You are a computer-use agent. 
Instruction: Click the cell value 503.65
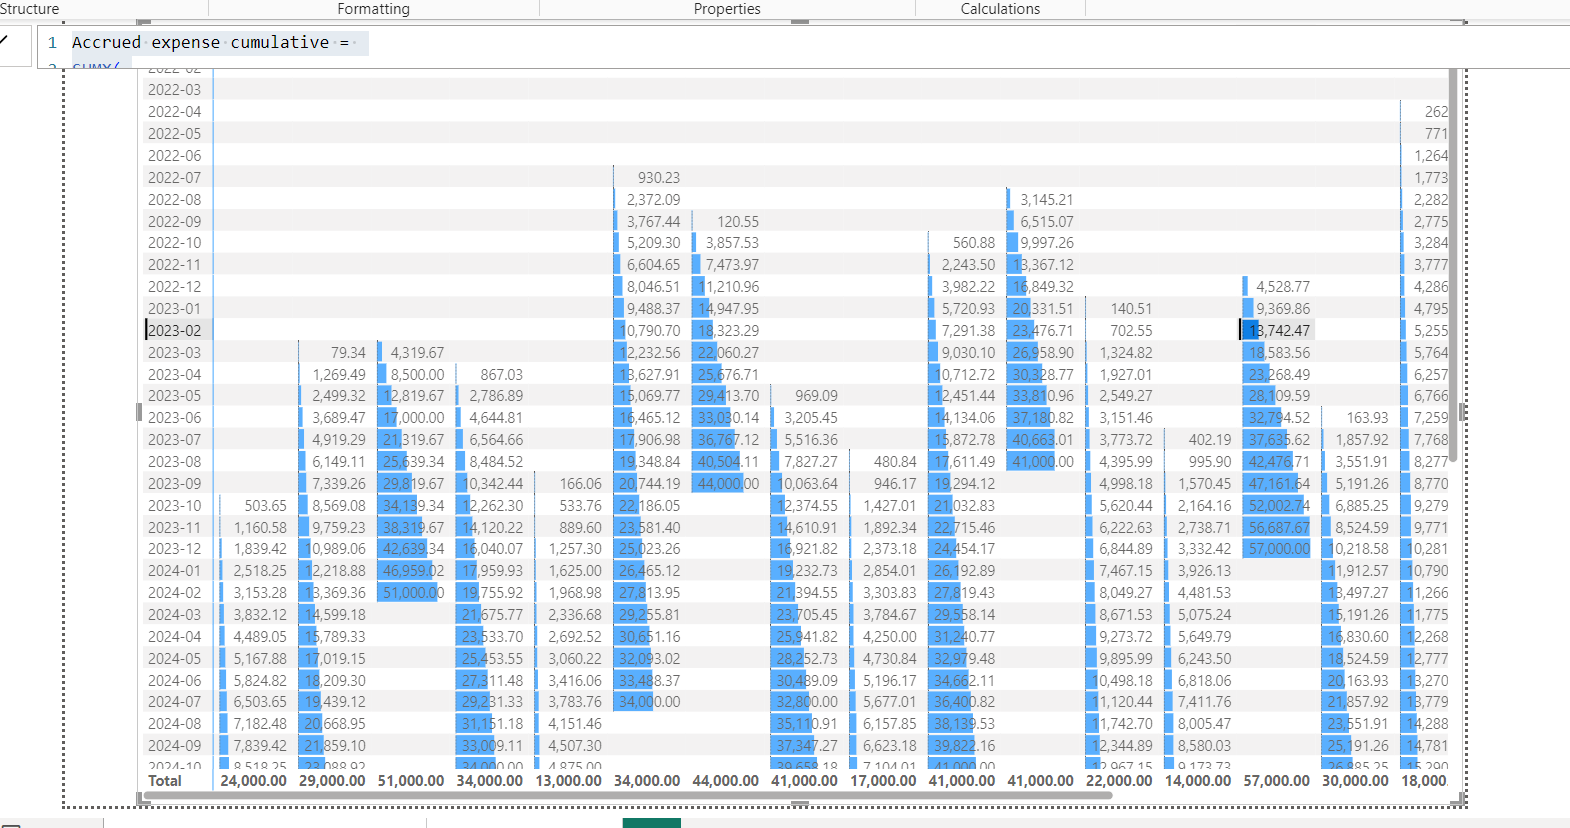point(265,505)
